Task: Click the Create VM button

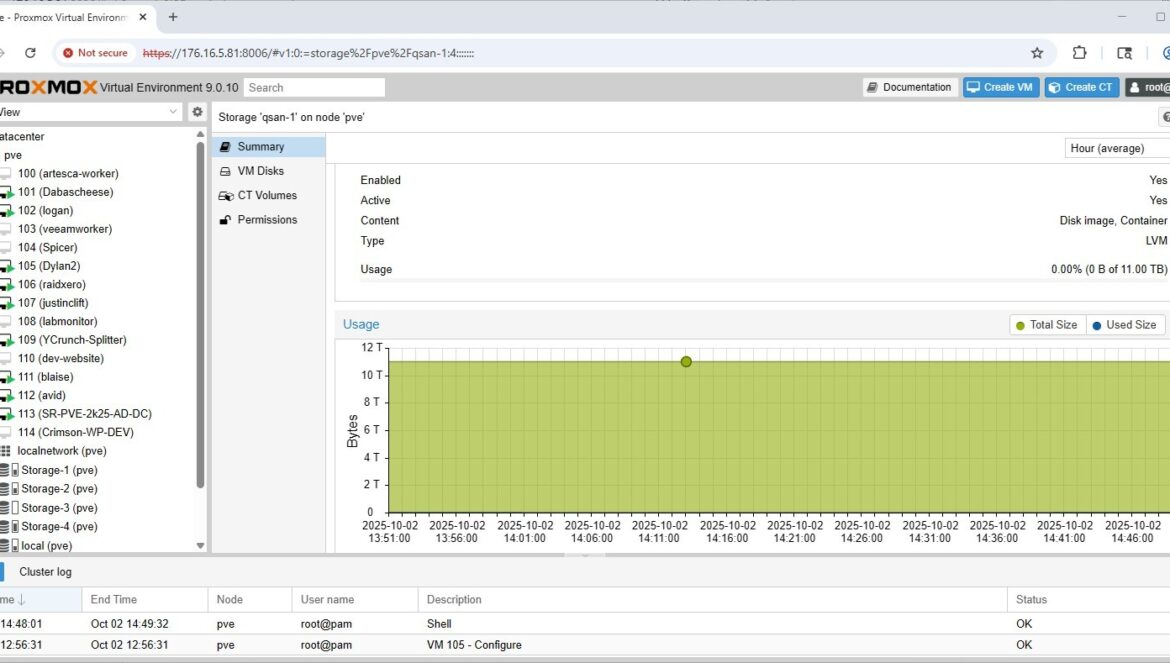Action: pyautogui.click(x=1000, y=87)
